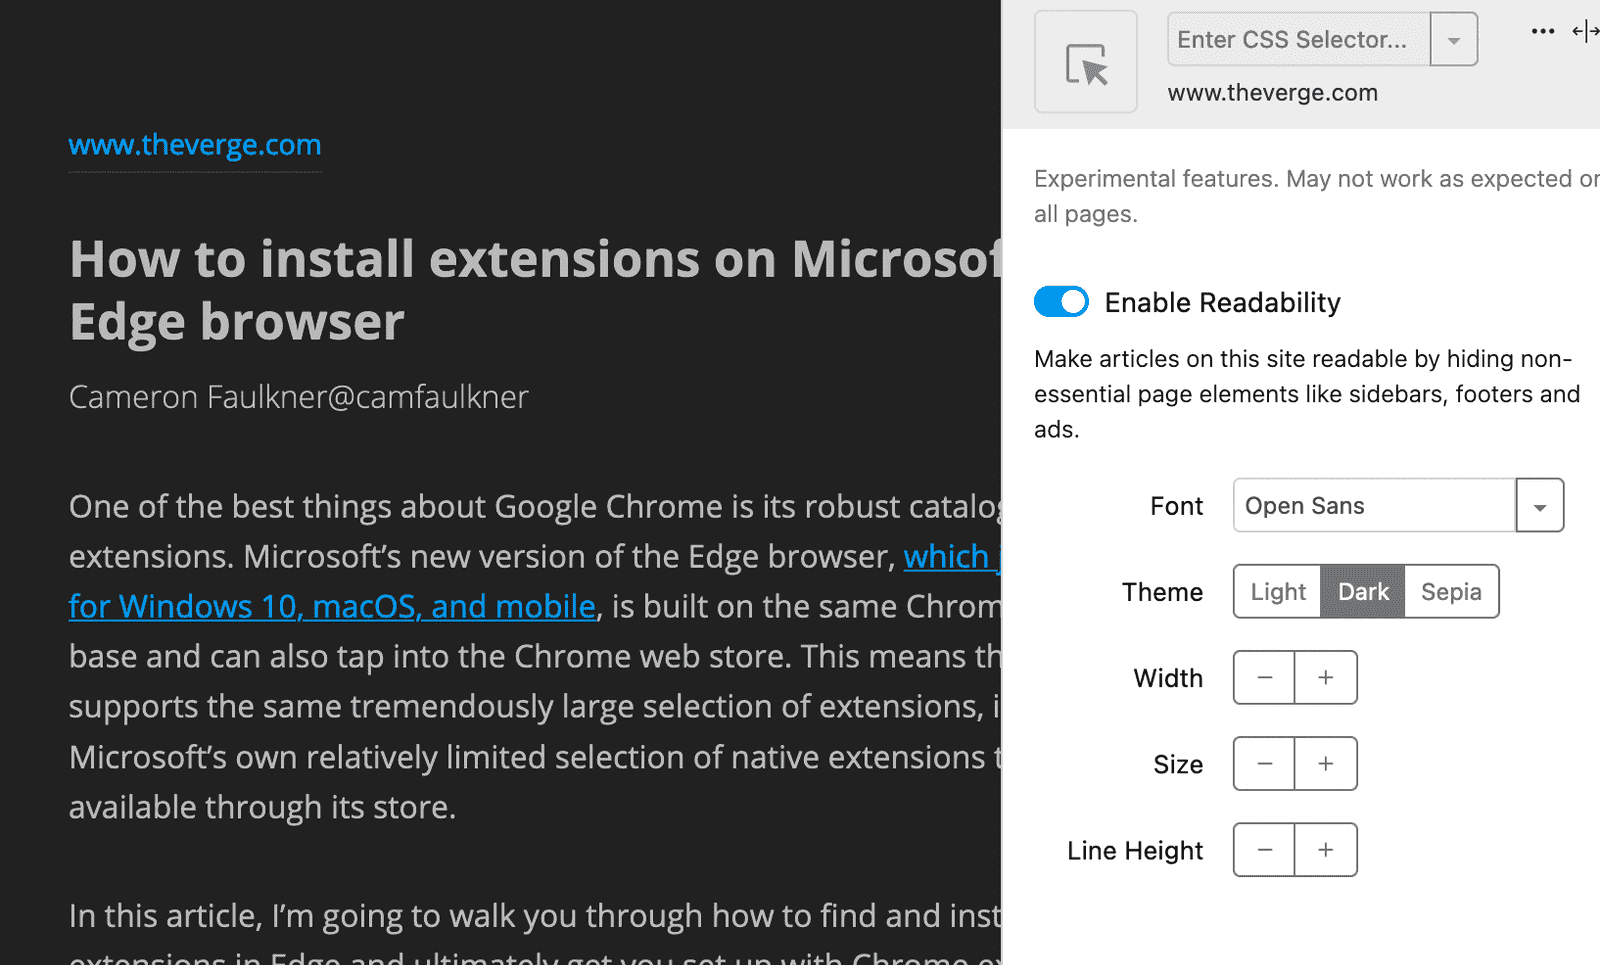1600x965 pixels.
Task: Click the Enter CSS Selector input field
Action: pyautogui.click(x=1298, y=40)
